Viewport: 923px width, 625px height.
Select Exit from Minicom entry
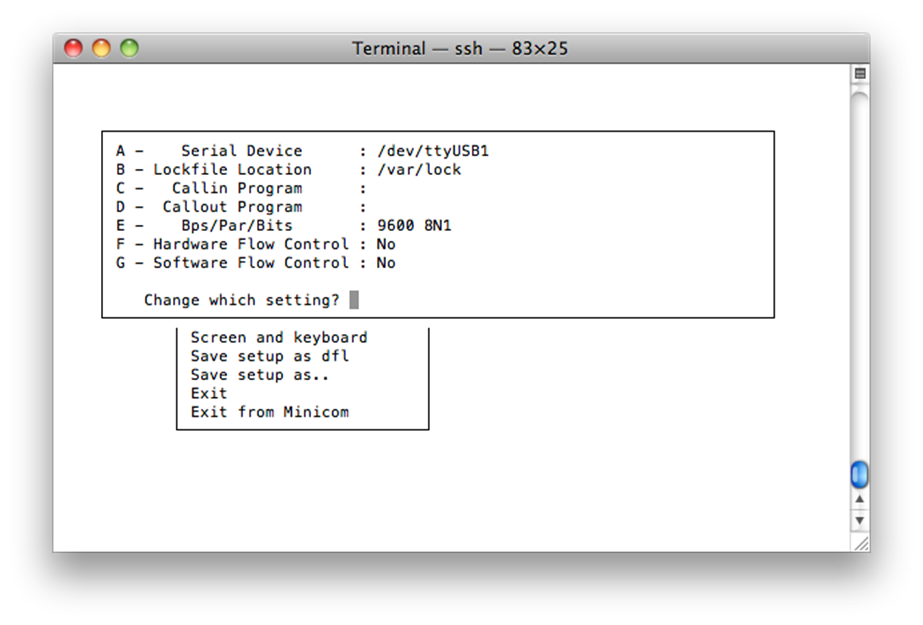(270, 412)
